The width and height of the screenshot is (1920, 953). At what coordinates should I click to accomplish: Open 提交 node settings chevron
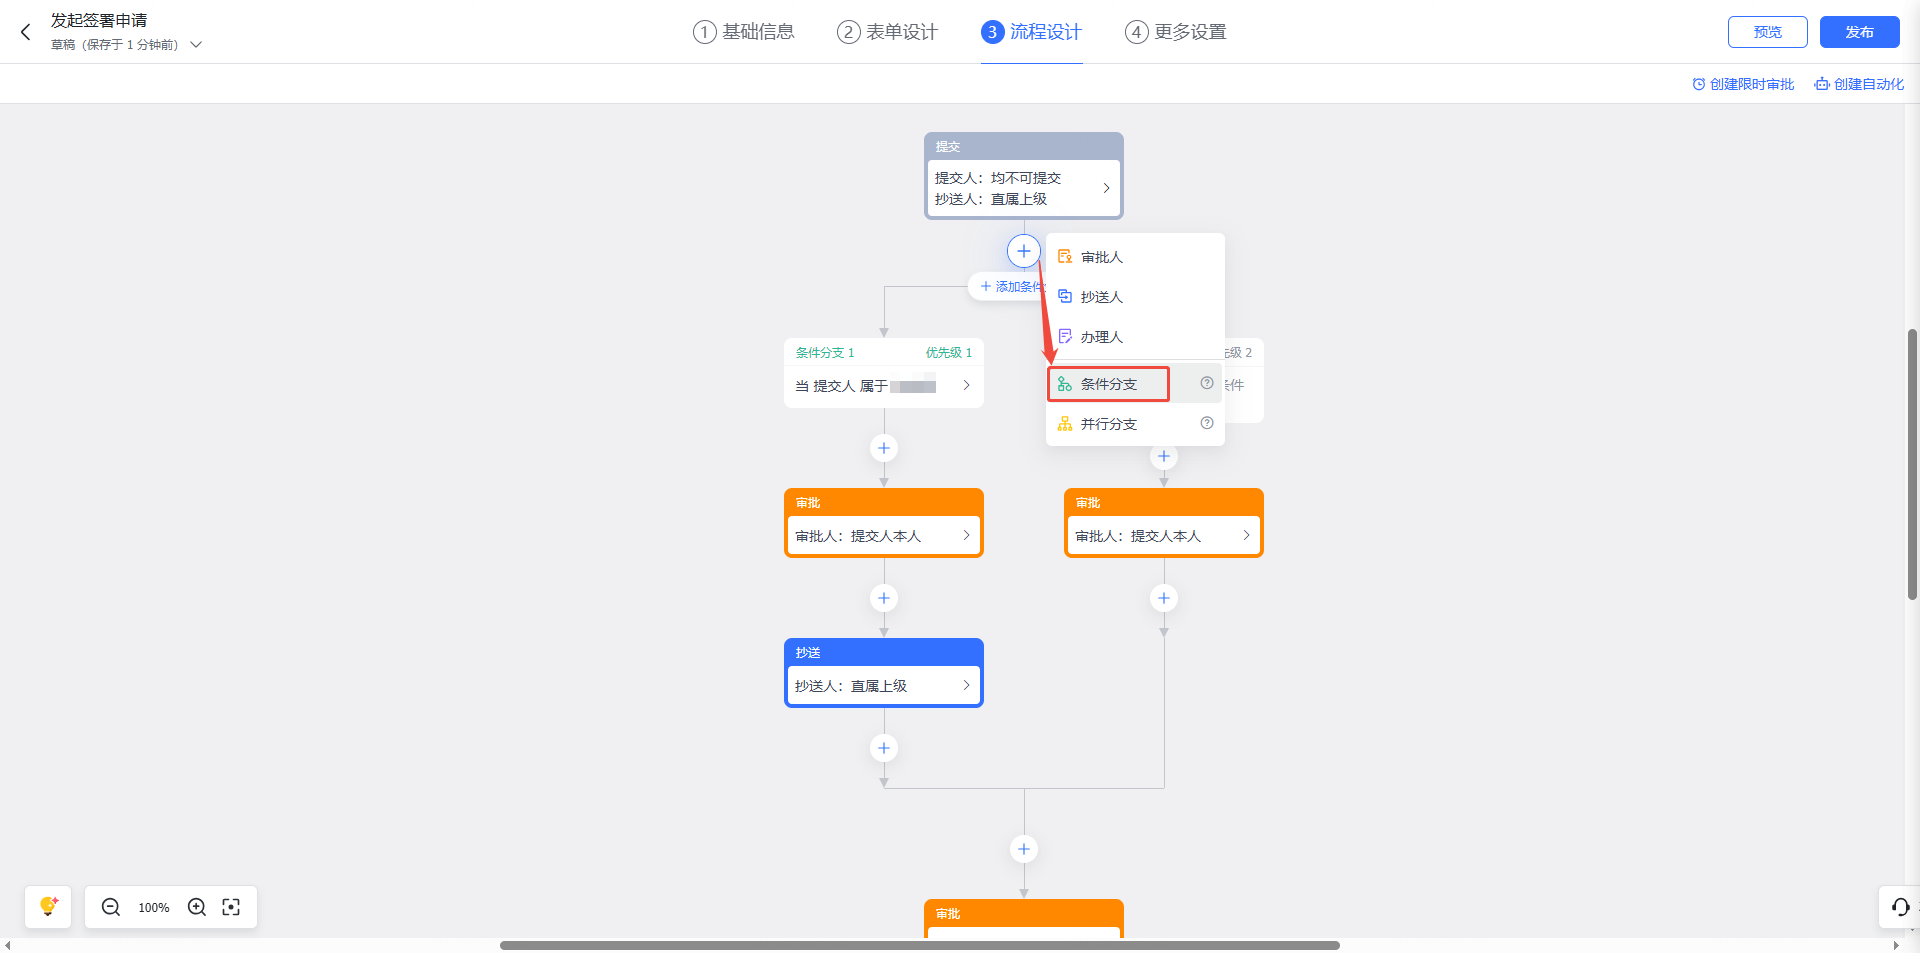point(1106,188)
